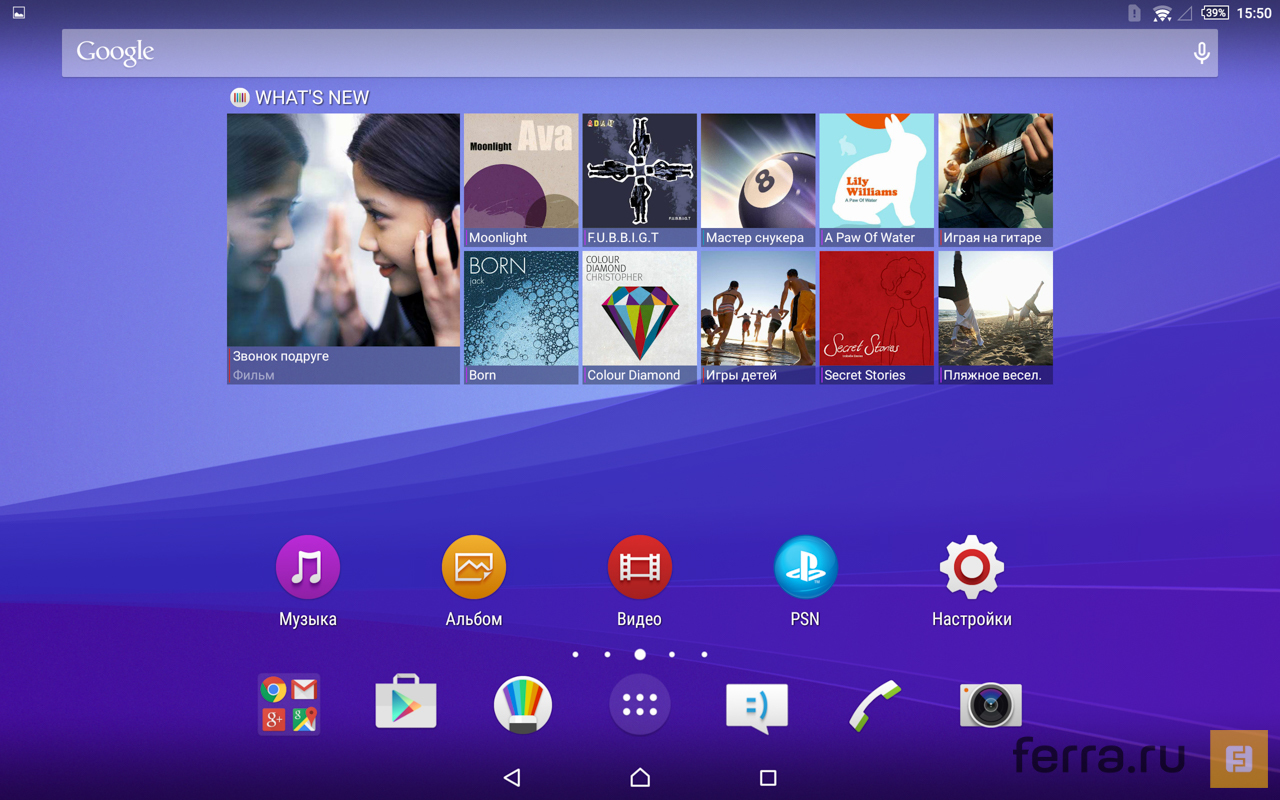Start voice search with microphone icon

(1201, 53)
